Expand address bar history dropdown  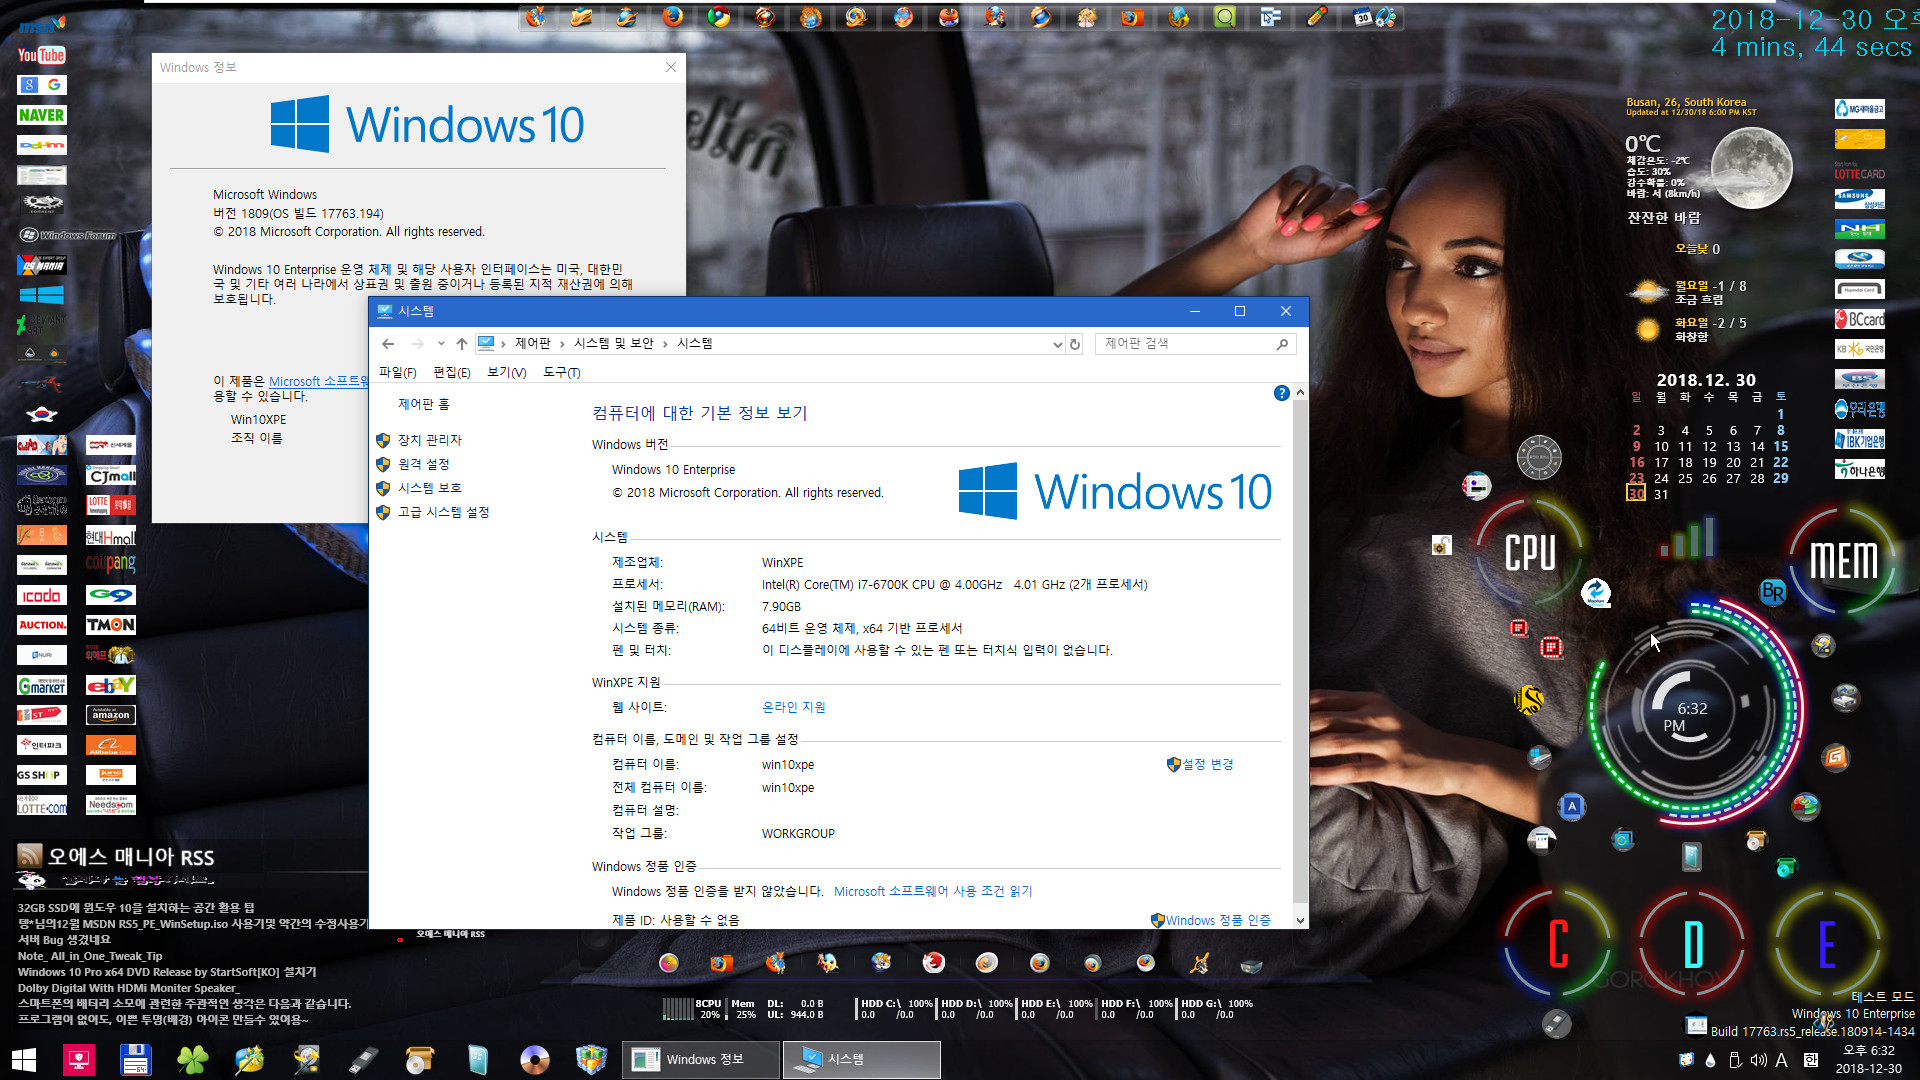pyautogui.click(x=1057, y=344)
